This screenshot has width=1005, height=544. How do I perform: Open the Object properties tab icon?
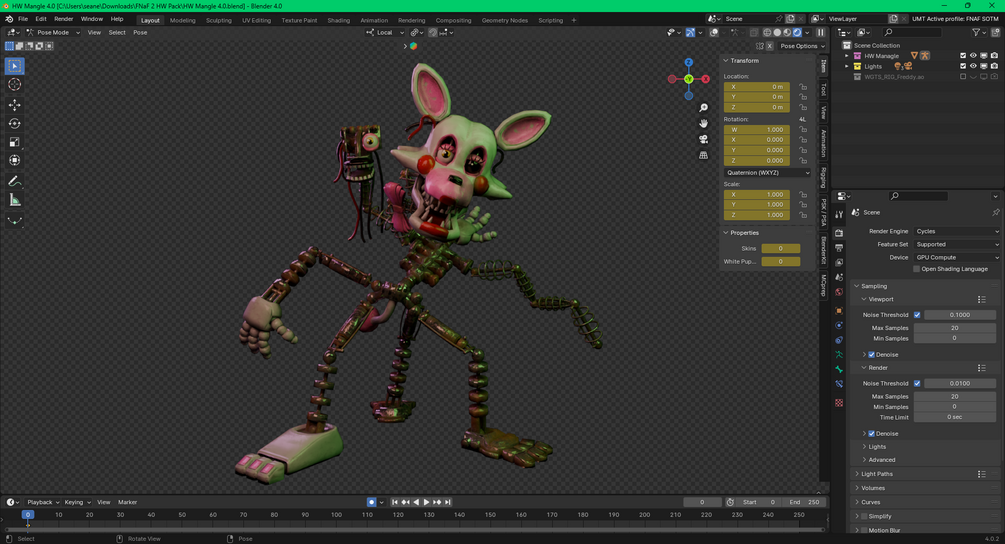[x=839, y=311]
